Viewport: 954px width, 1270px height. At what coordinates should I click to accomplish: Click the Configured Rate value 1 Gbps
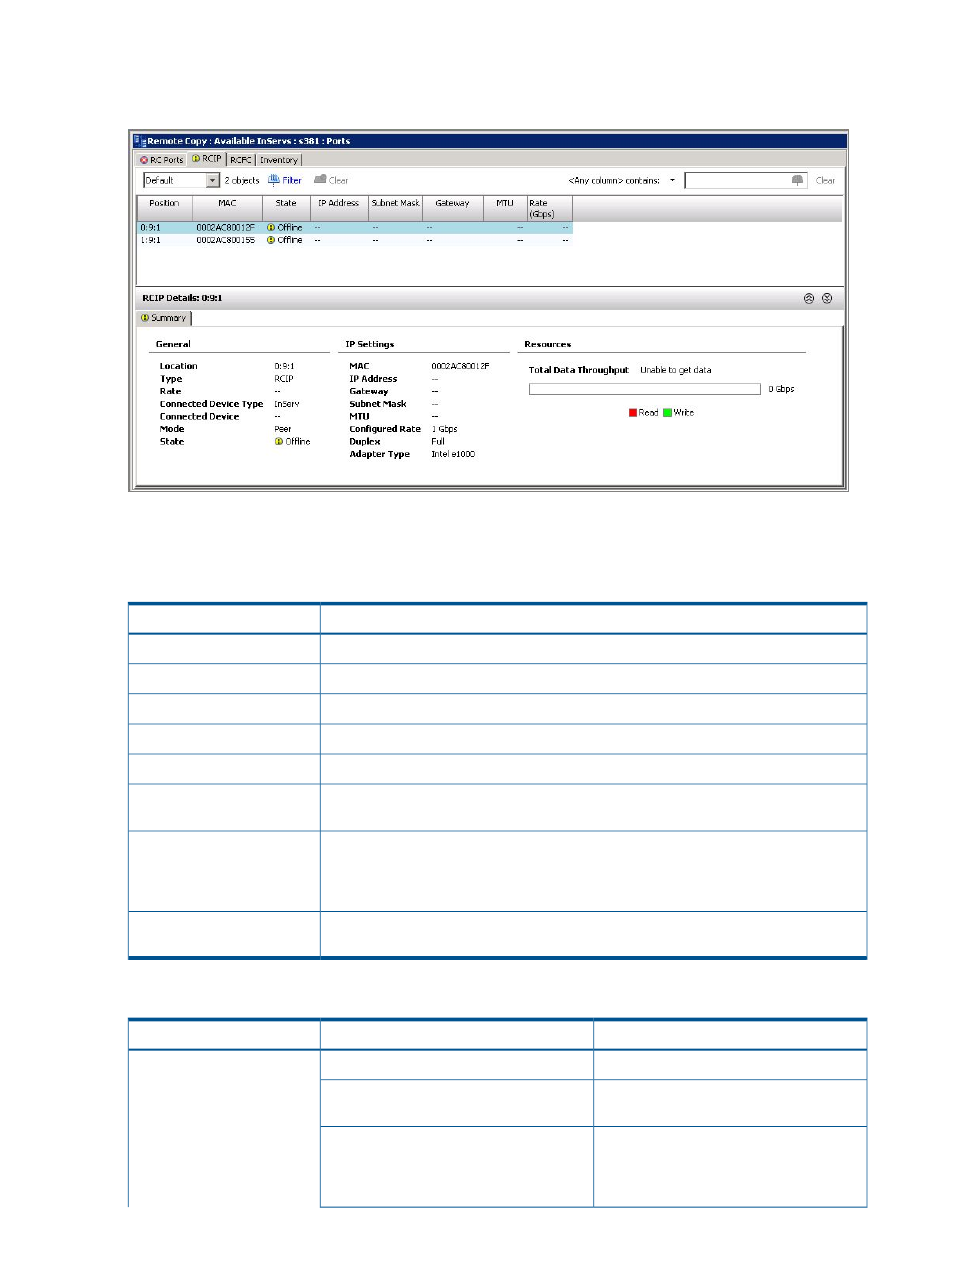[444, 429]
